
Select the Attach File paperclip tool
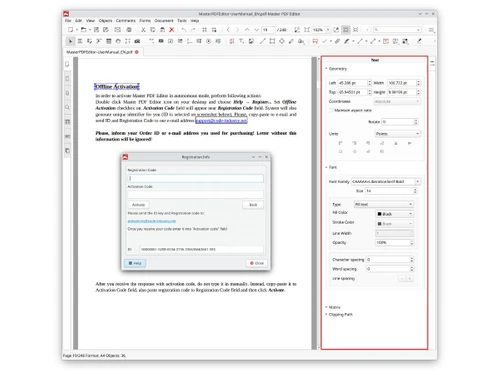click(x=337, y=41)
